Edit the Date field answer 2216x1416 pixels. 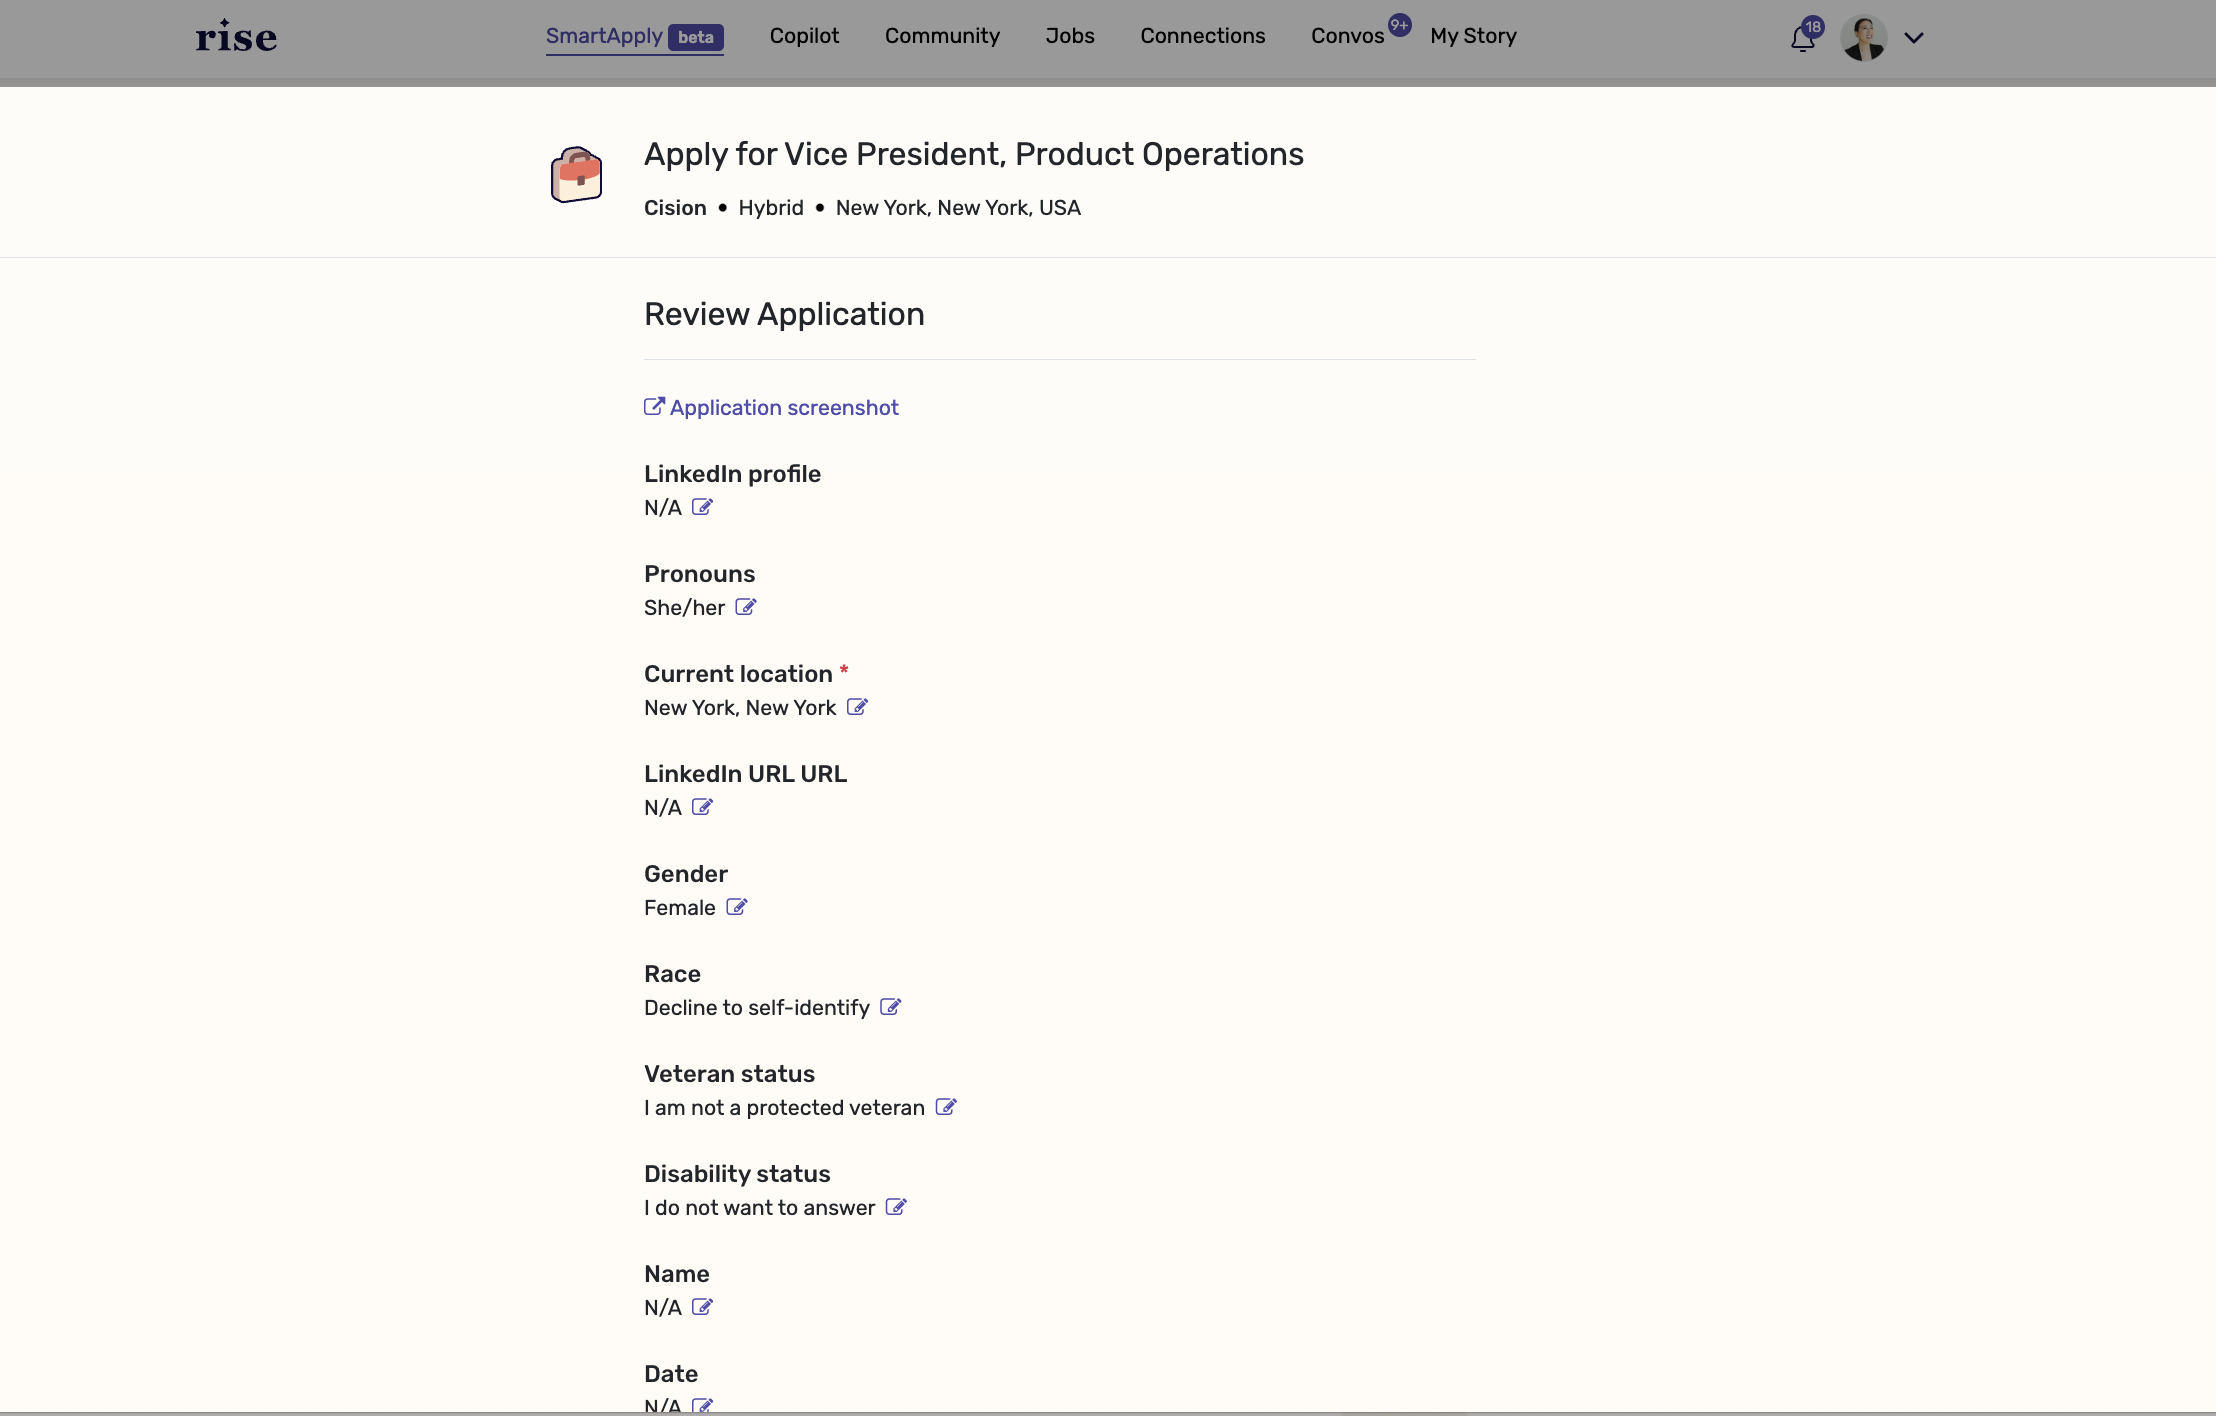702,1405
